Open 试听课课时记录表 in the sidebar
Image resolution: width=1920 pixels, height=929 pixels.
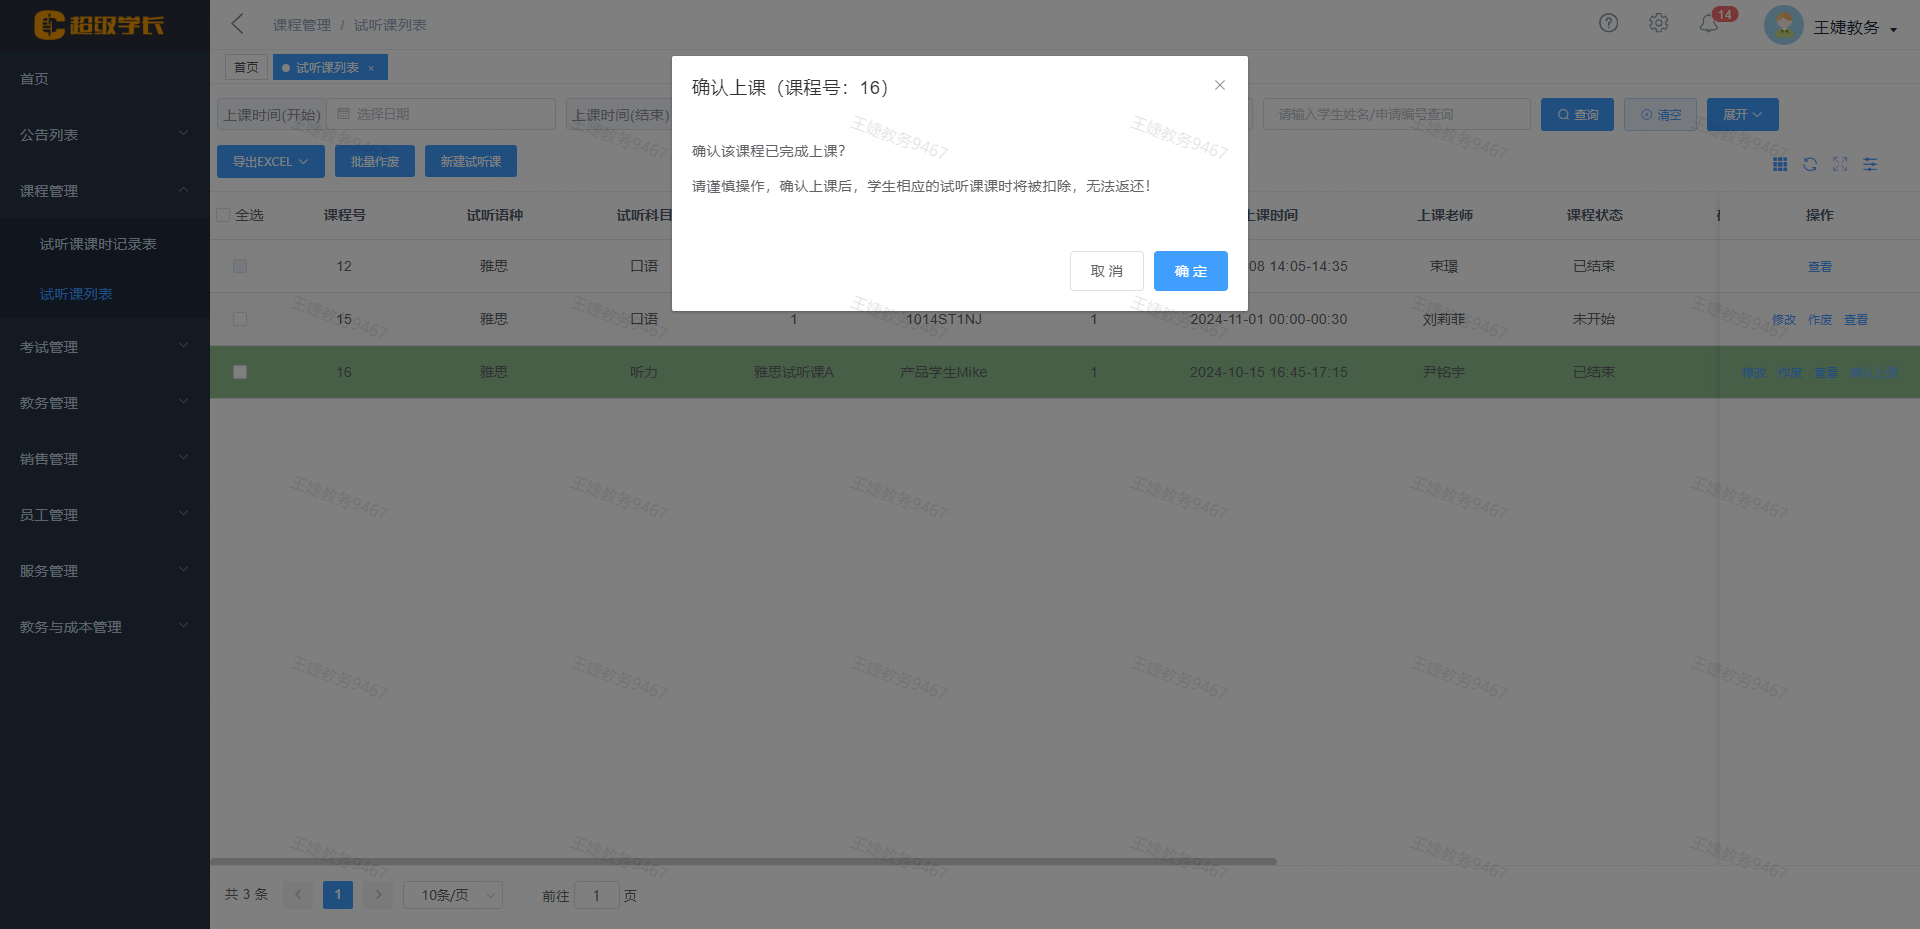tap(97, 243)
